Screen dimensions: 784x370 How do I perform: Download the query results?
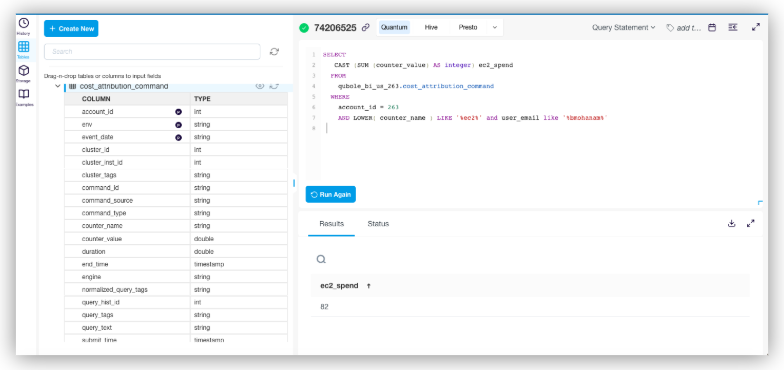click(x=732, y=224)
